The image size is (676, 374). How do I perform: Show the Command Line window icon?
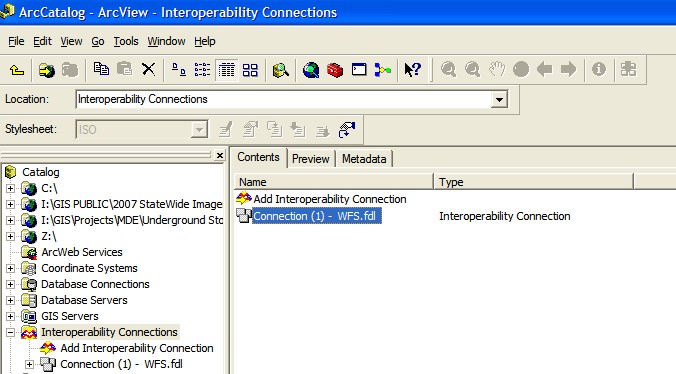[359, 69]
